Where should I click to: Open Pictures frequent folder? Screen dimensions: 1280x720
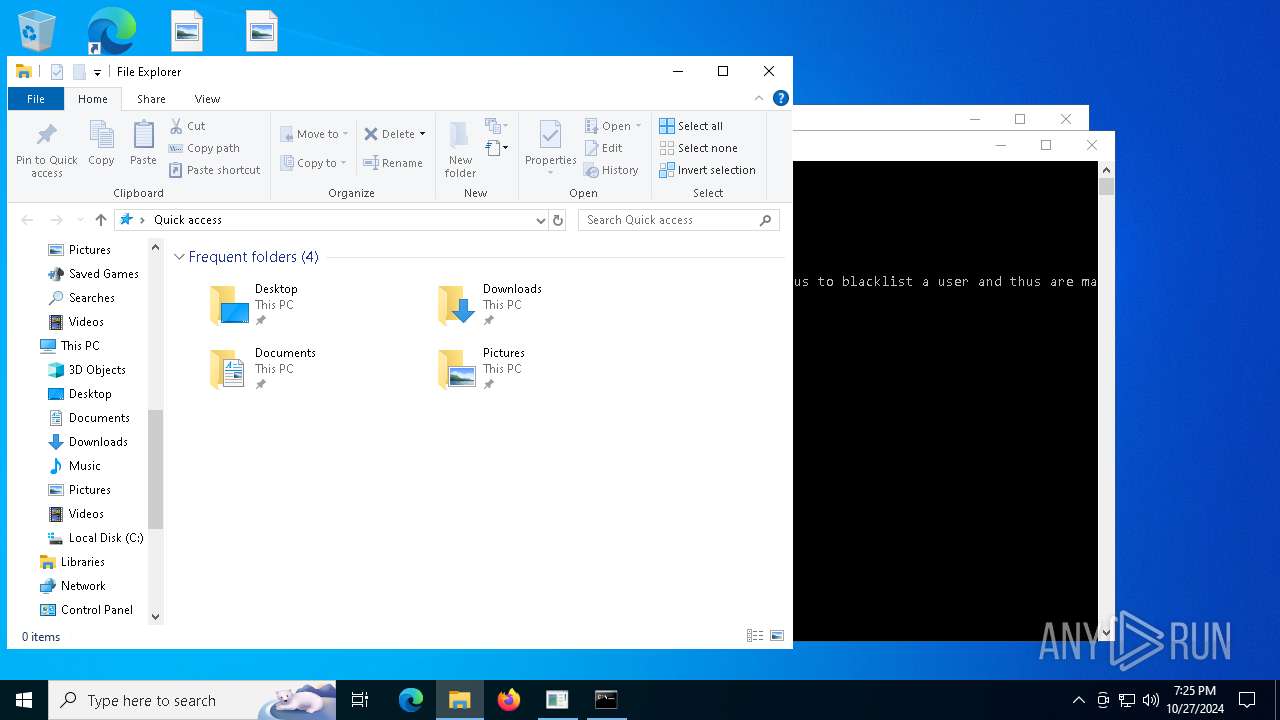coord(482,369)
